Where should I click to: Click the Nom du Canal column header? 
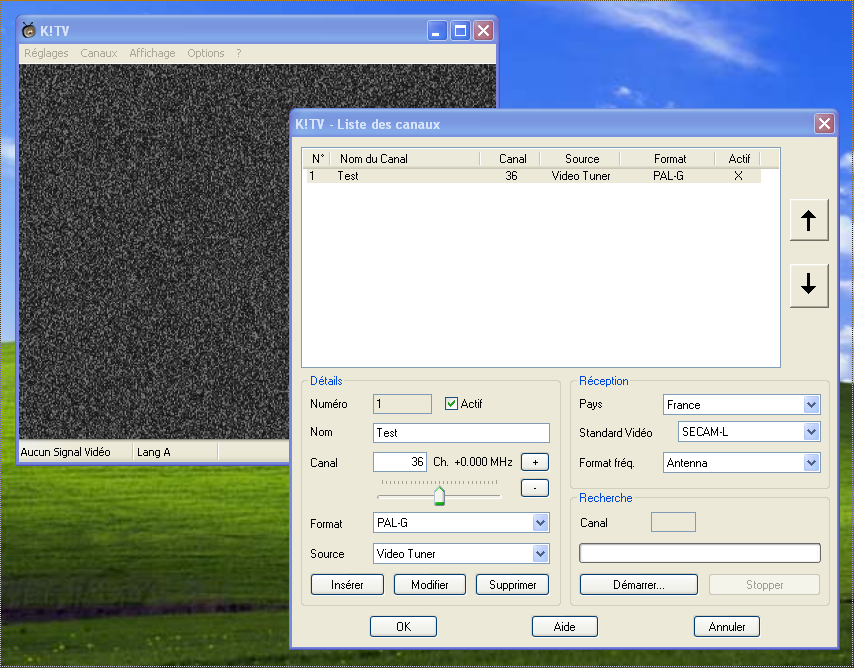(x=405, y=159)
